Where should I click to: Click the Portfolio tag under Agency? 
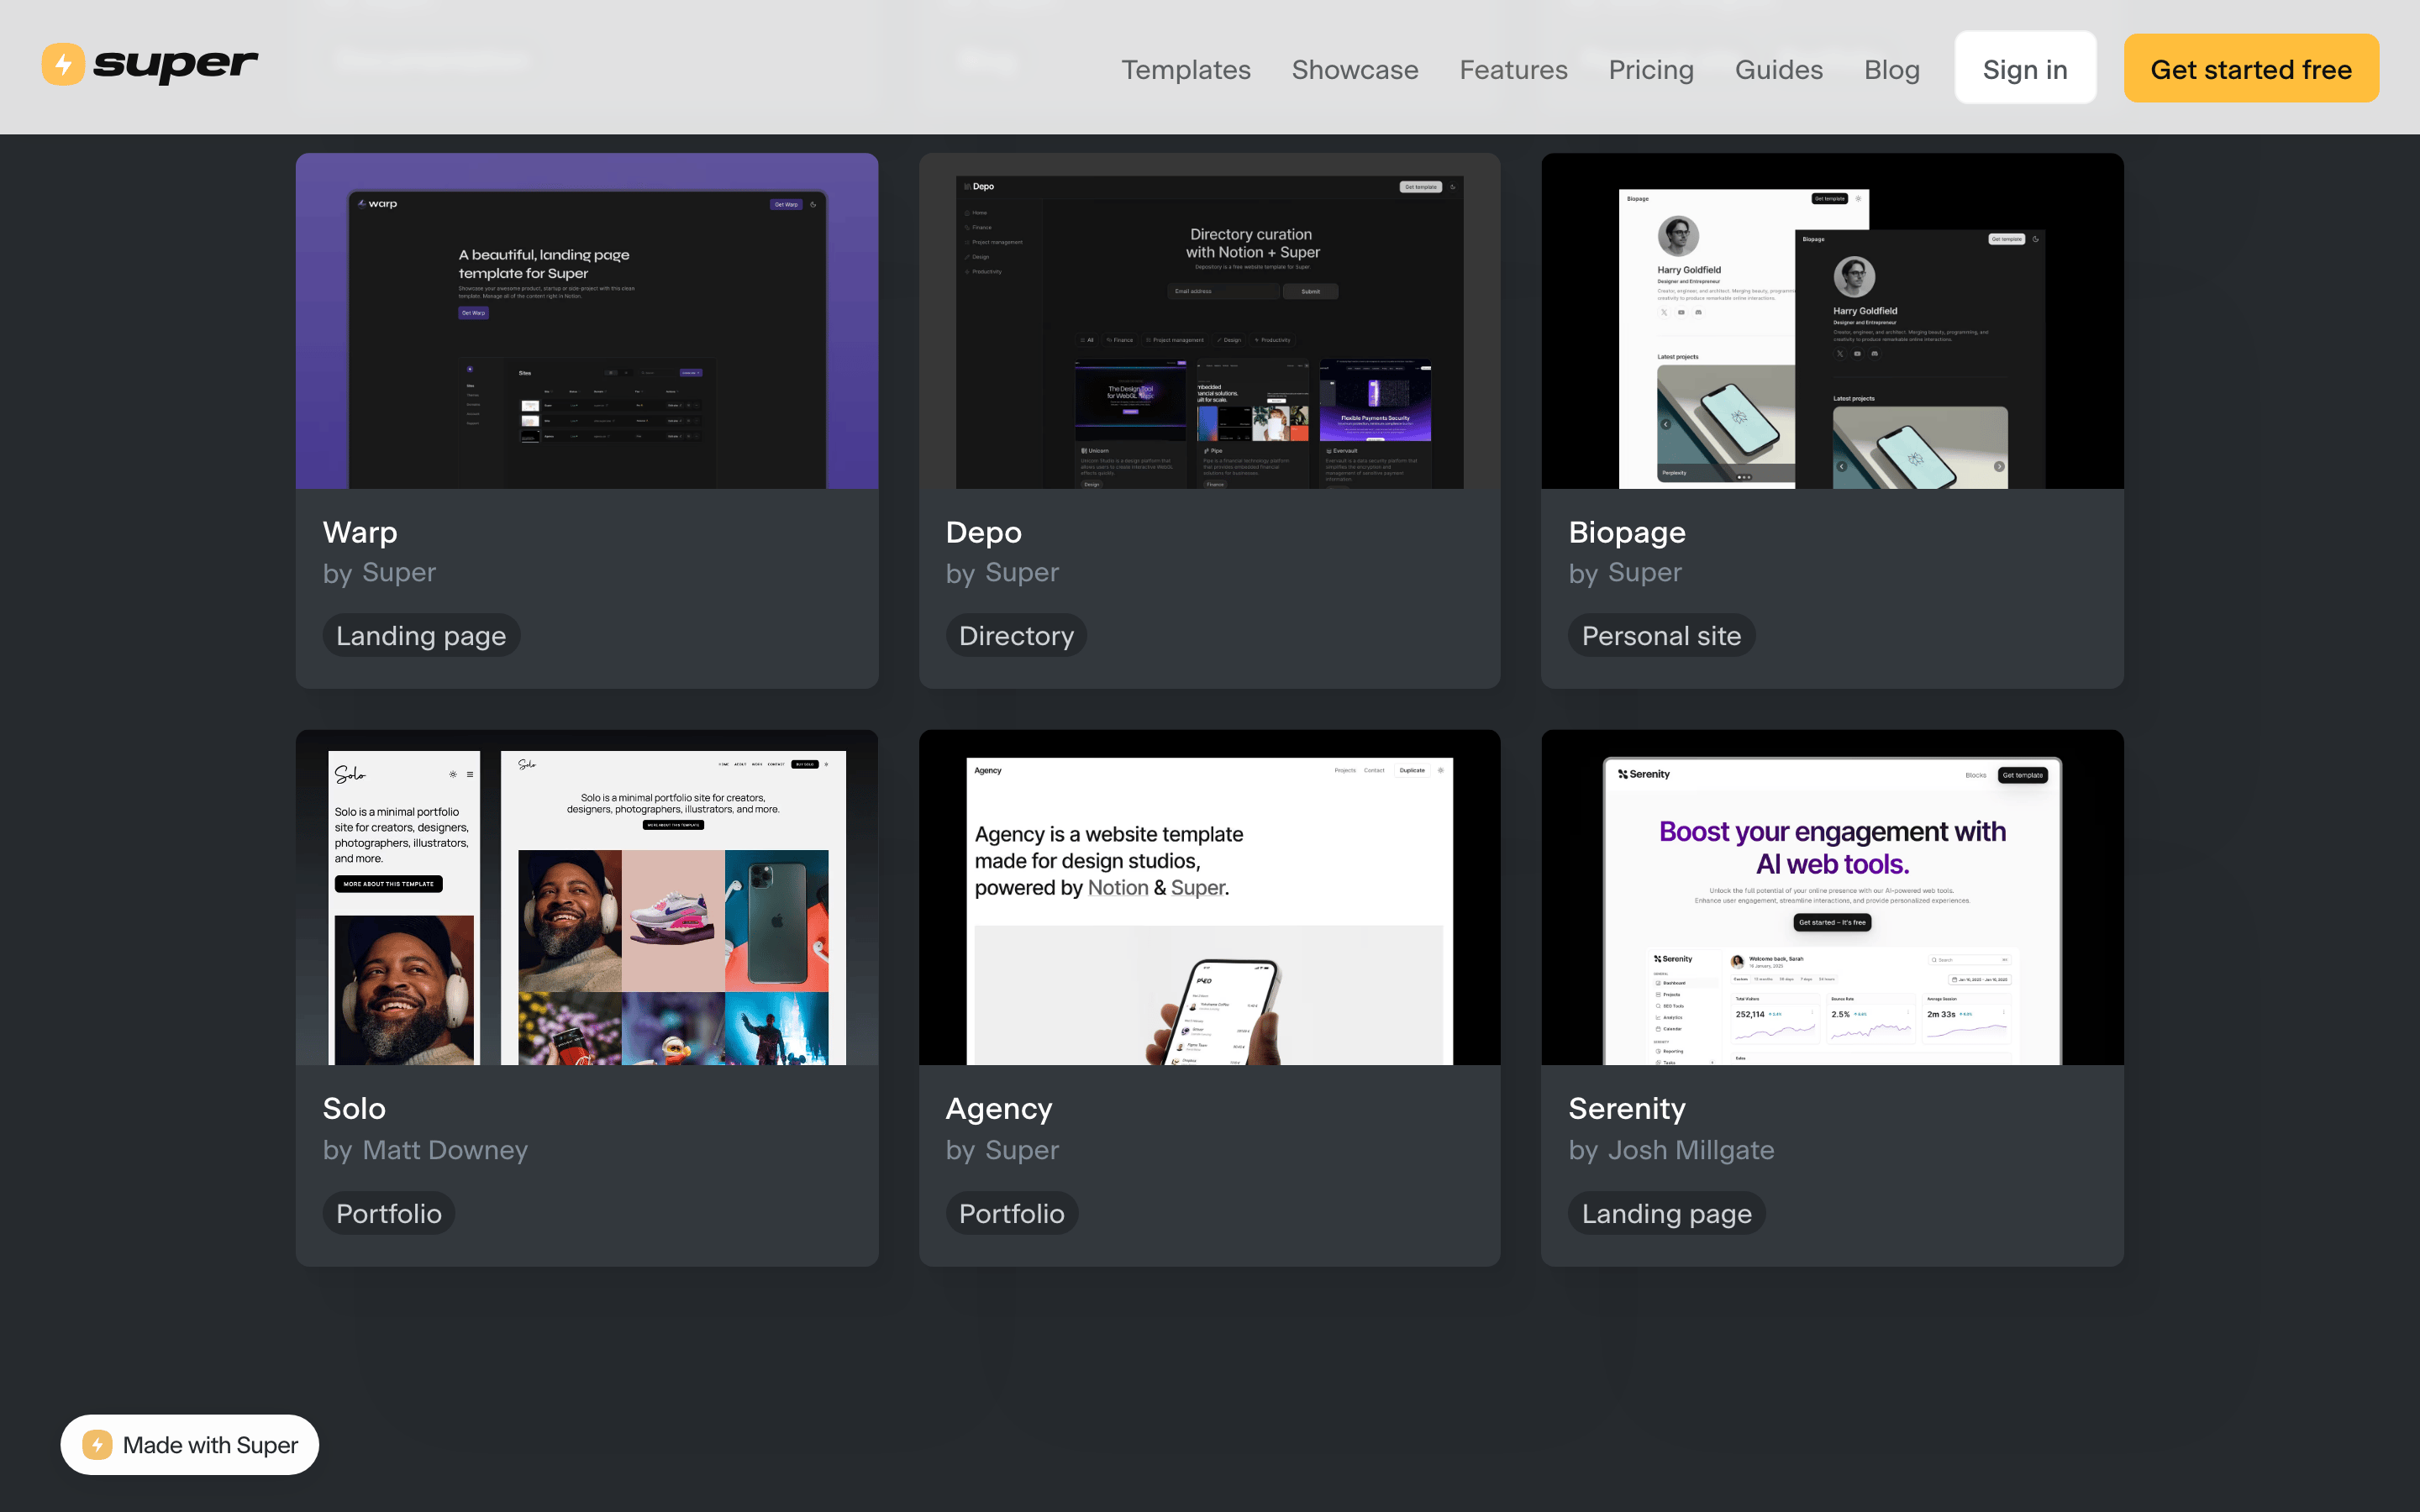pyautogui.click(x=1011, y=1213)
